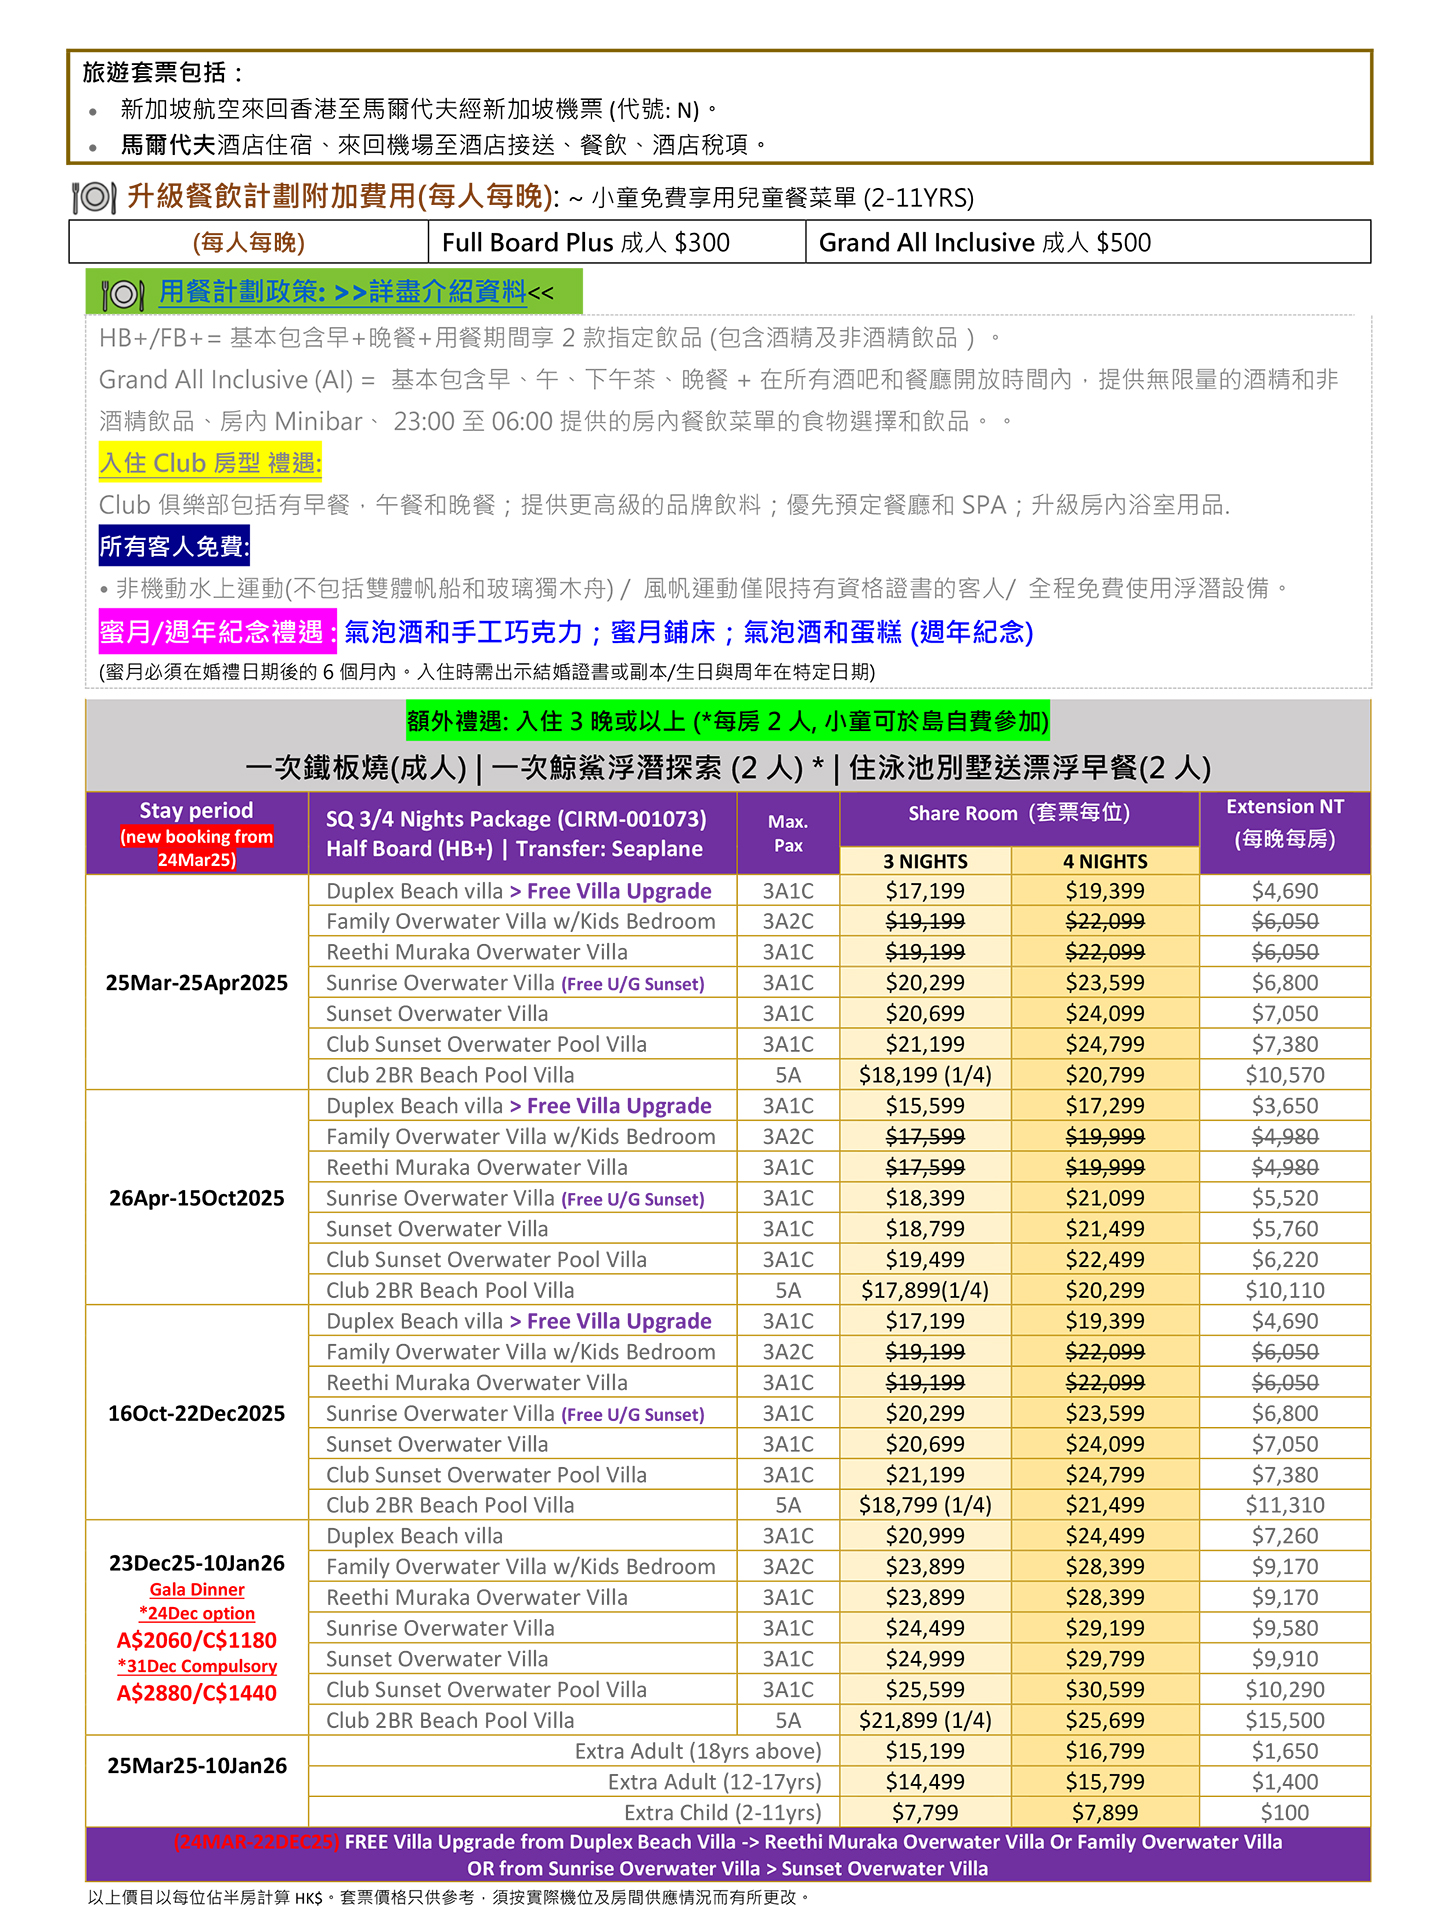Select the $29,799 four-night price
The height and width of the screenshot is (1906, 1440).
tap(1105, 1659)
